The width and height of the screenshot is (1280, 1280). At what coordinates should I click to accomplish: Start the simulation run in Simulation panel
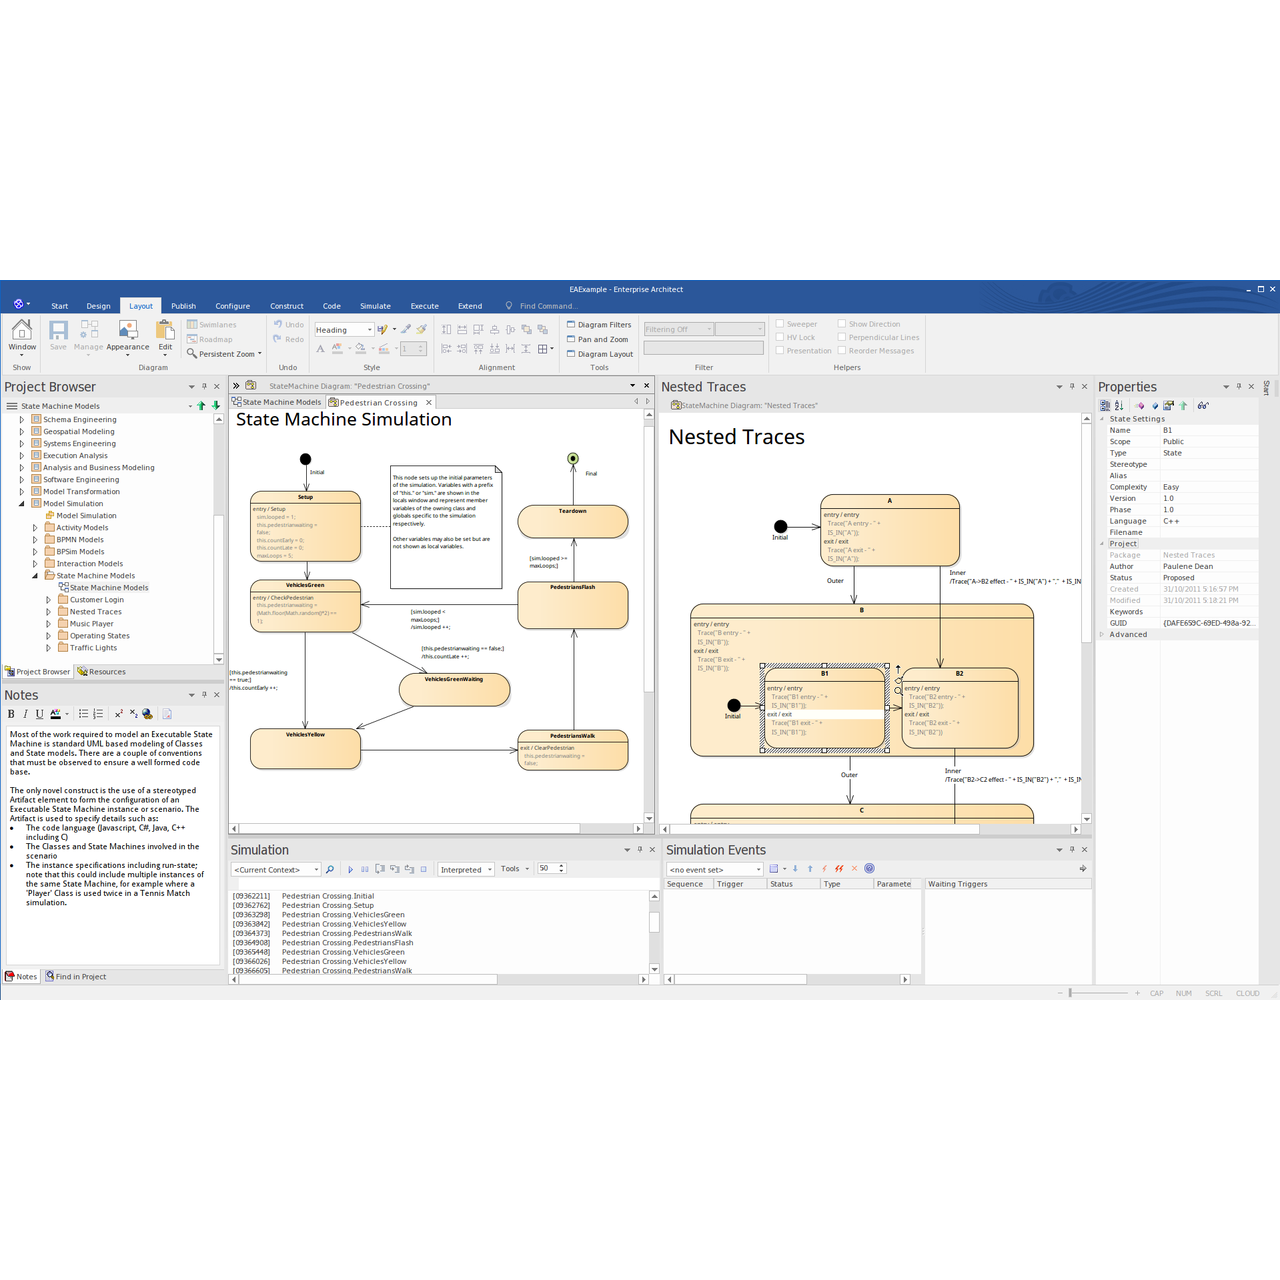coord(351,868)
